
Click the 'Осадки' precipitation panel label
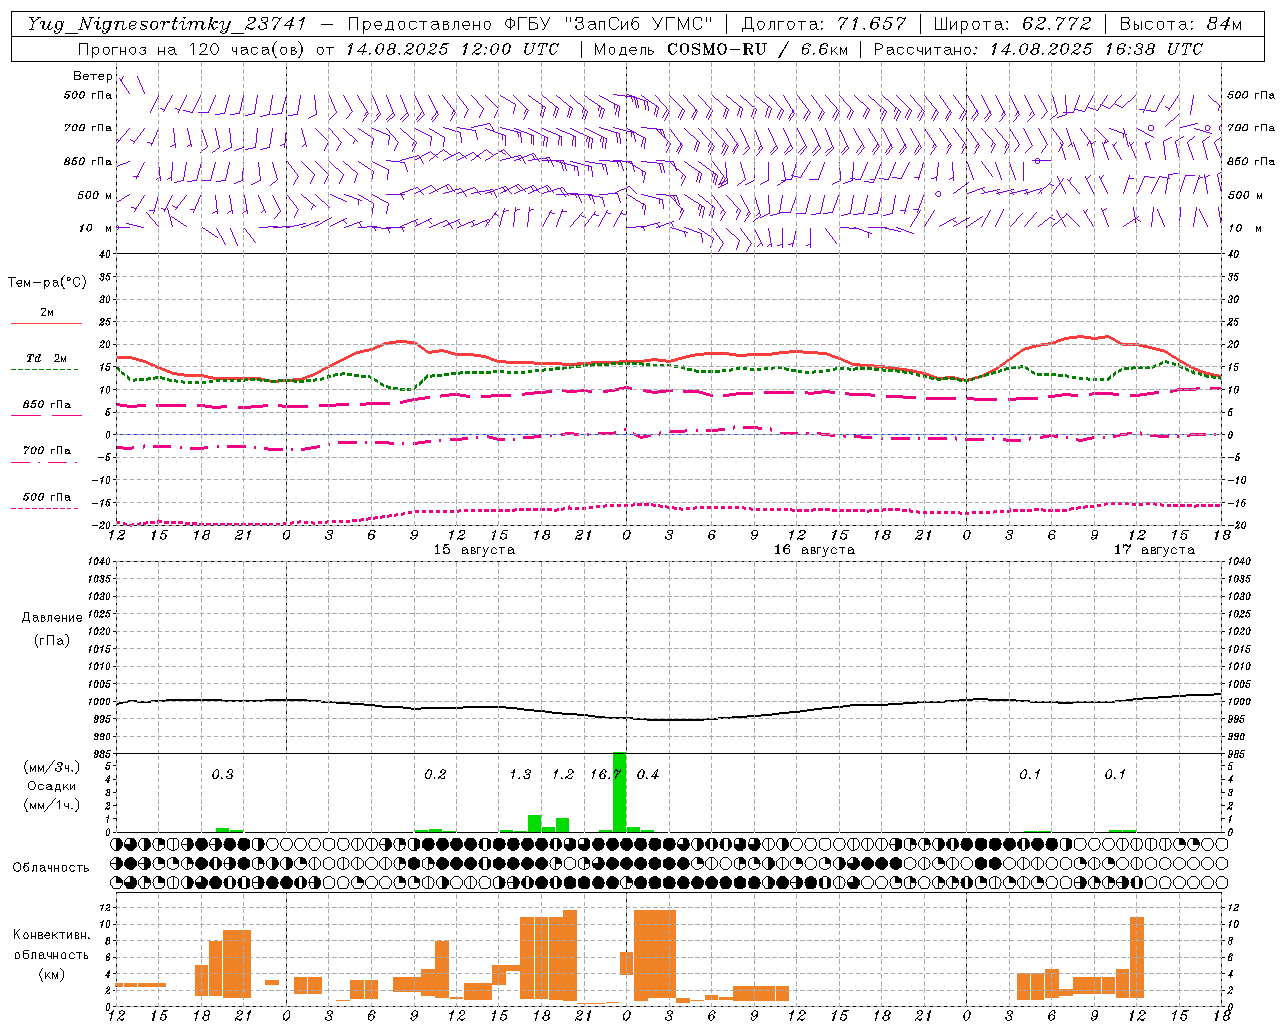[x=51, y=786]
